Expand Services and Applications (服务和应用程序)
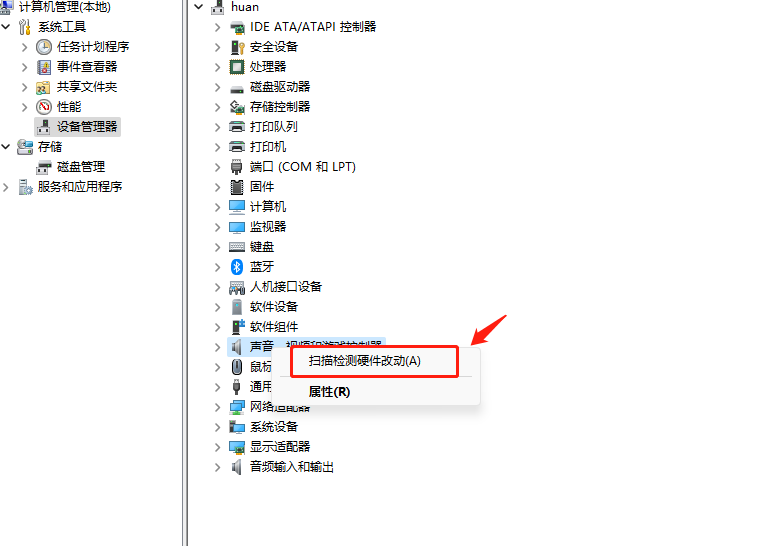Image resolution: width=762 pixels, height=546 pixels. point(6,187)
